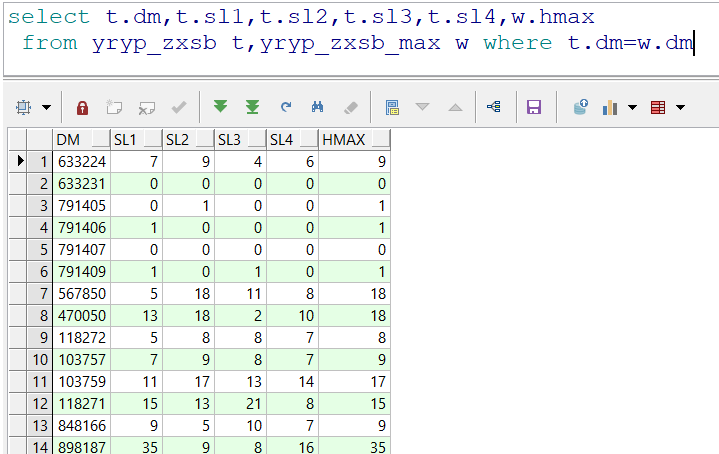Click the red lock edit-data icon
The width and height of the screenshot is (719, 454).
[83, 108]
